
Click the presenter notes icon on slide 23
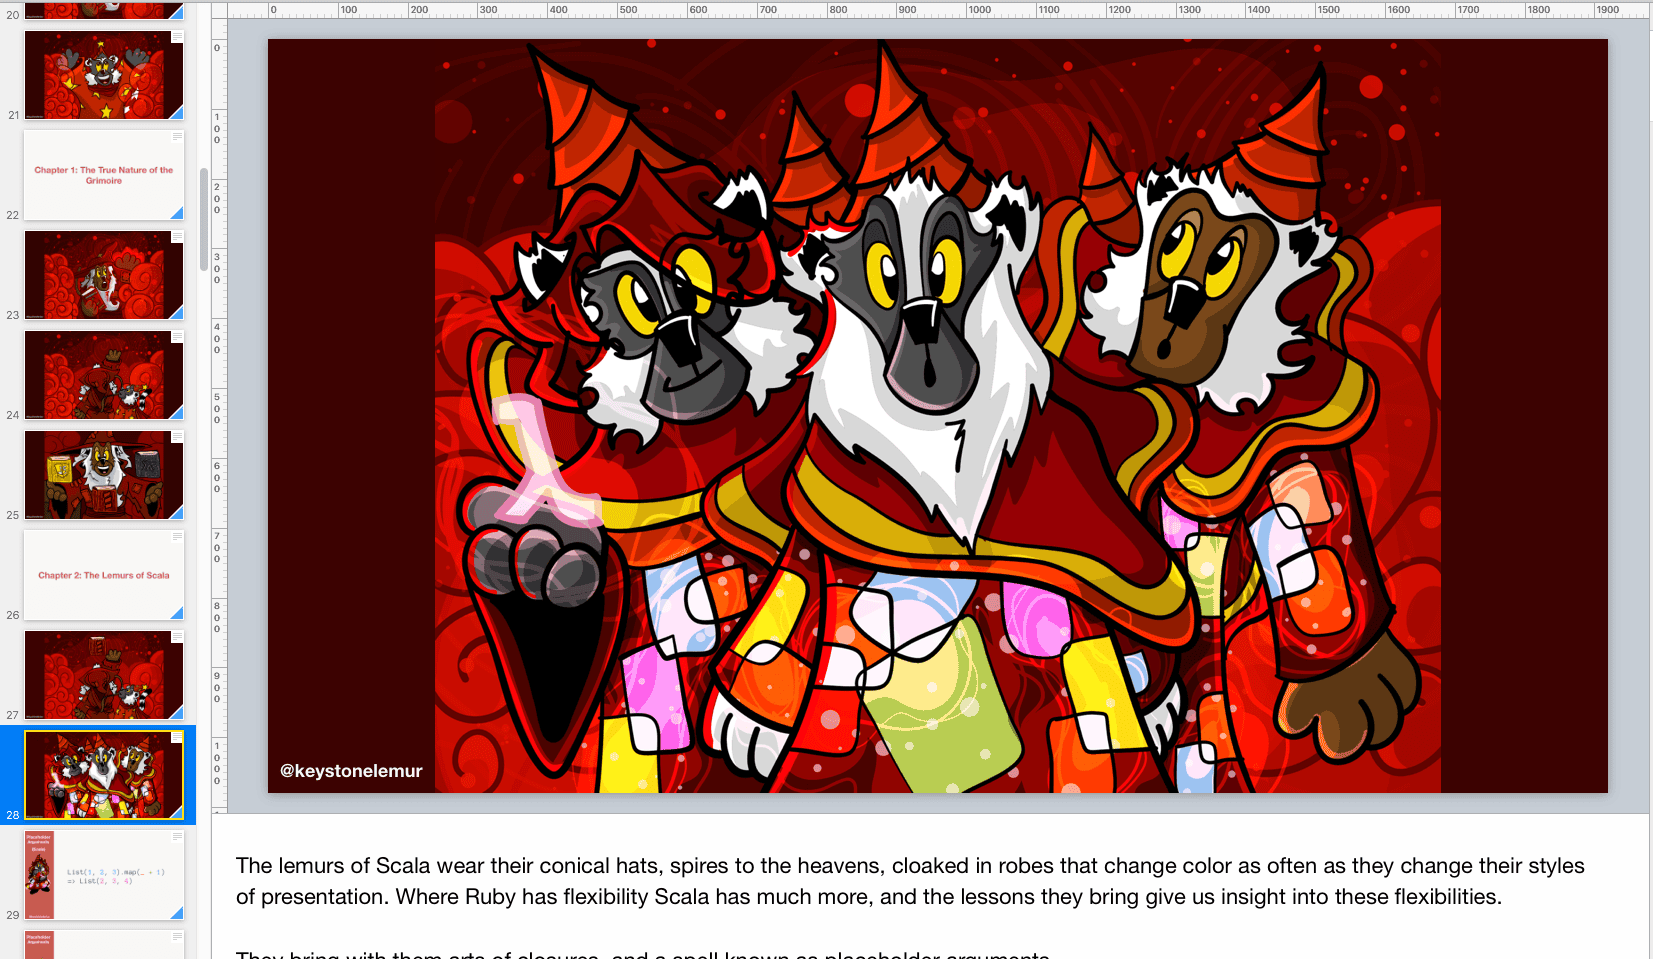[x=177, y=237]
